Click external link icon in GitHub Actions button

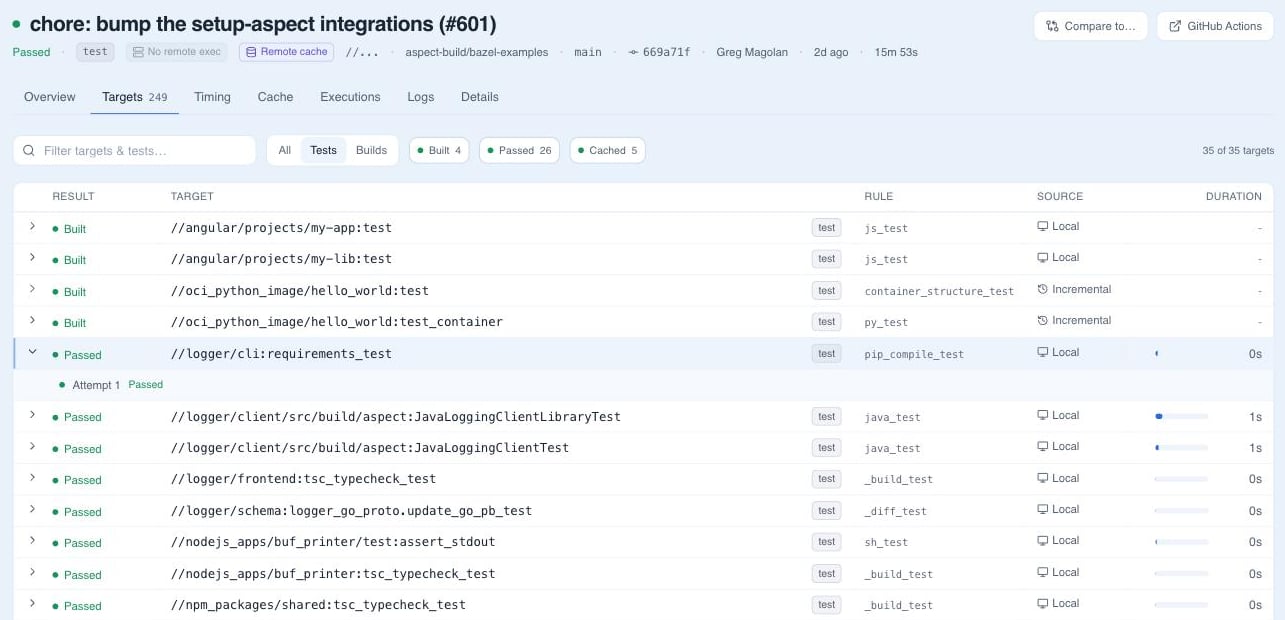(x=1175, y=26)
